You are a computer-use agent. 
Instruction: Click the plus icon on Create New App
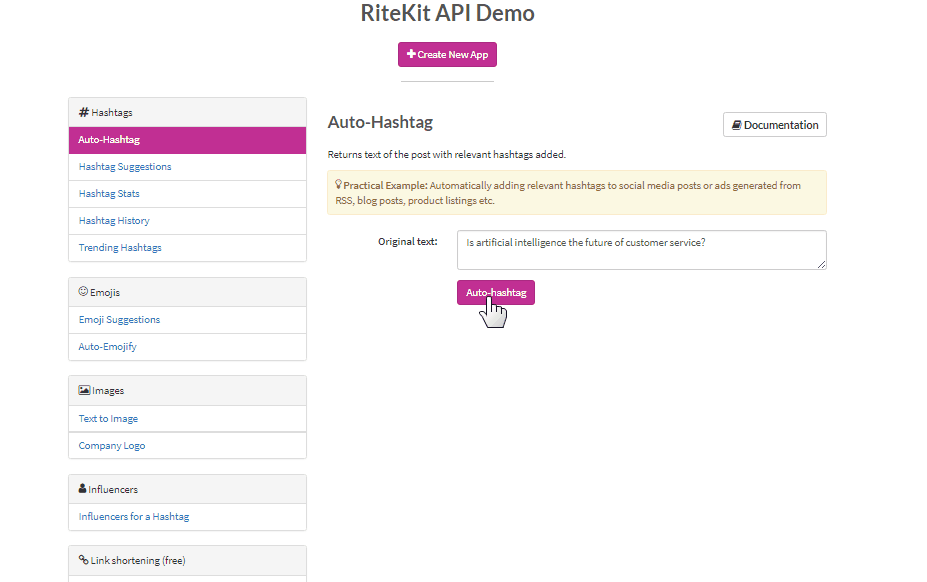click(x=411, y=54)
